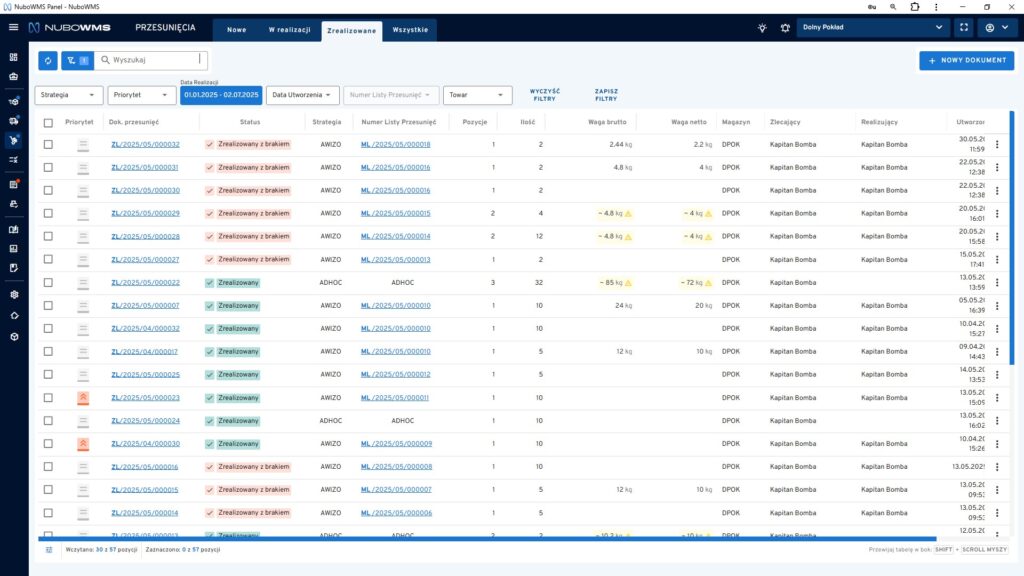The image size is (1024, 576).
Task: Click the lightbulb icon in header
Action: click(762, 28)
